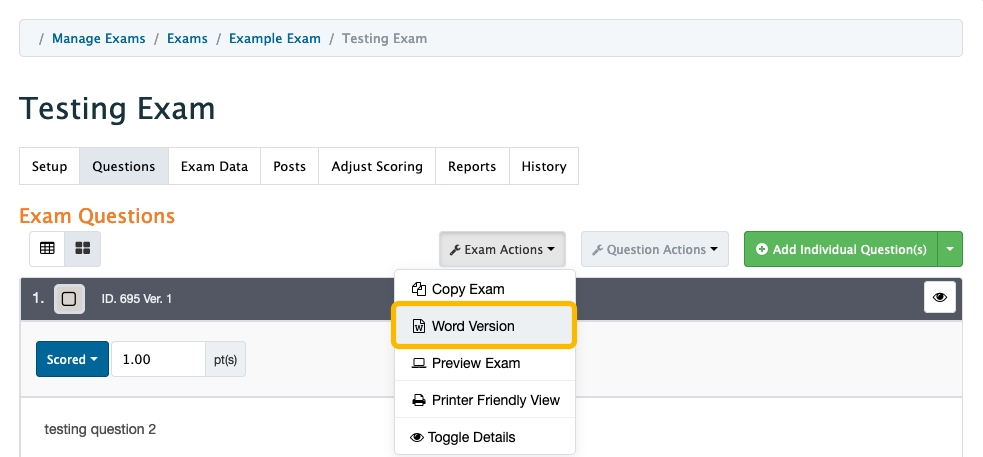Click the table list view icon

click(x=47, y=248)
